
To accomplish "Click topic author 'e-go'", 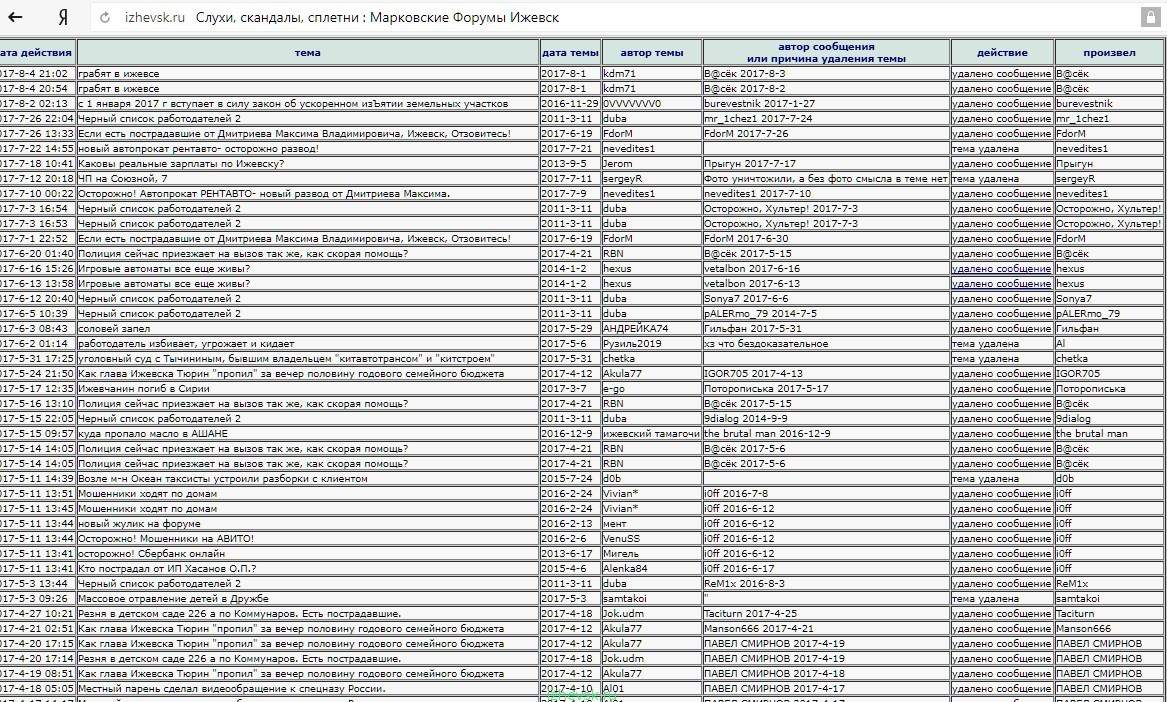I will 613,389.
